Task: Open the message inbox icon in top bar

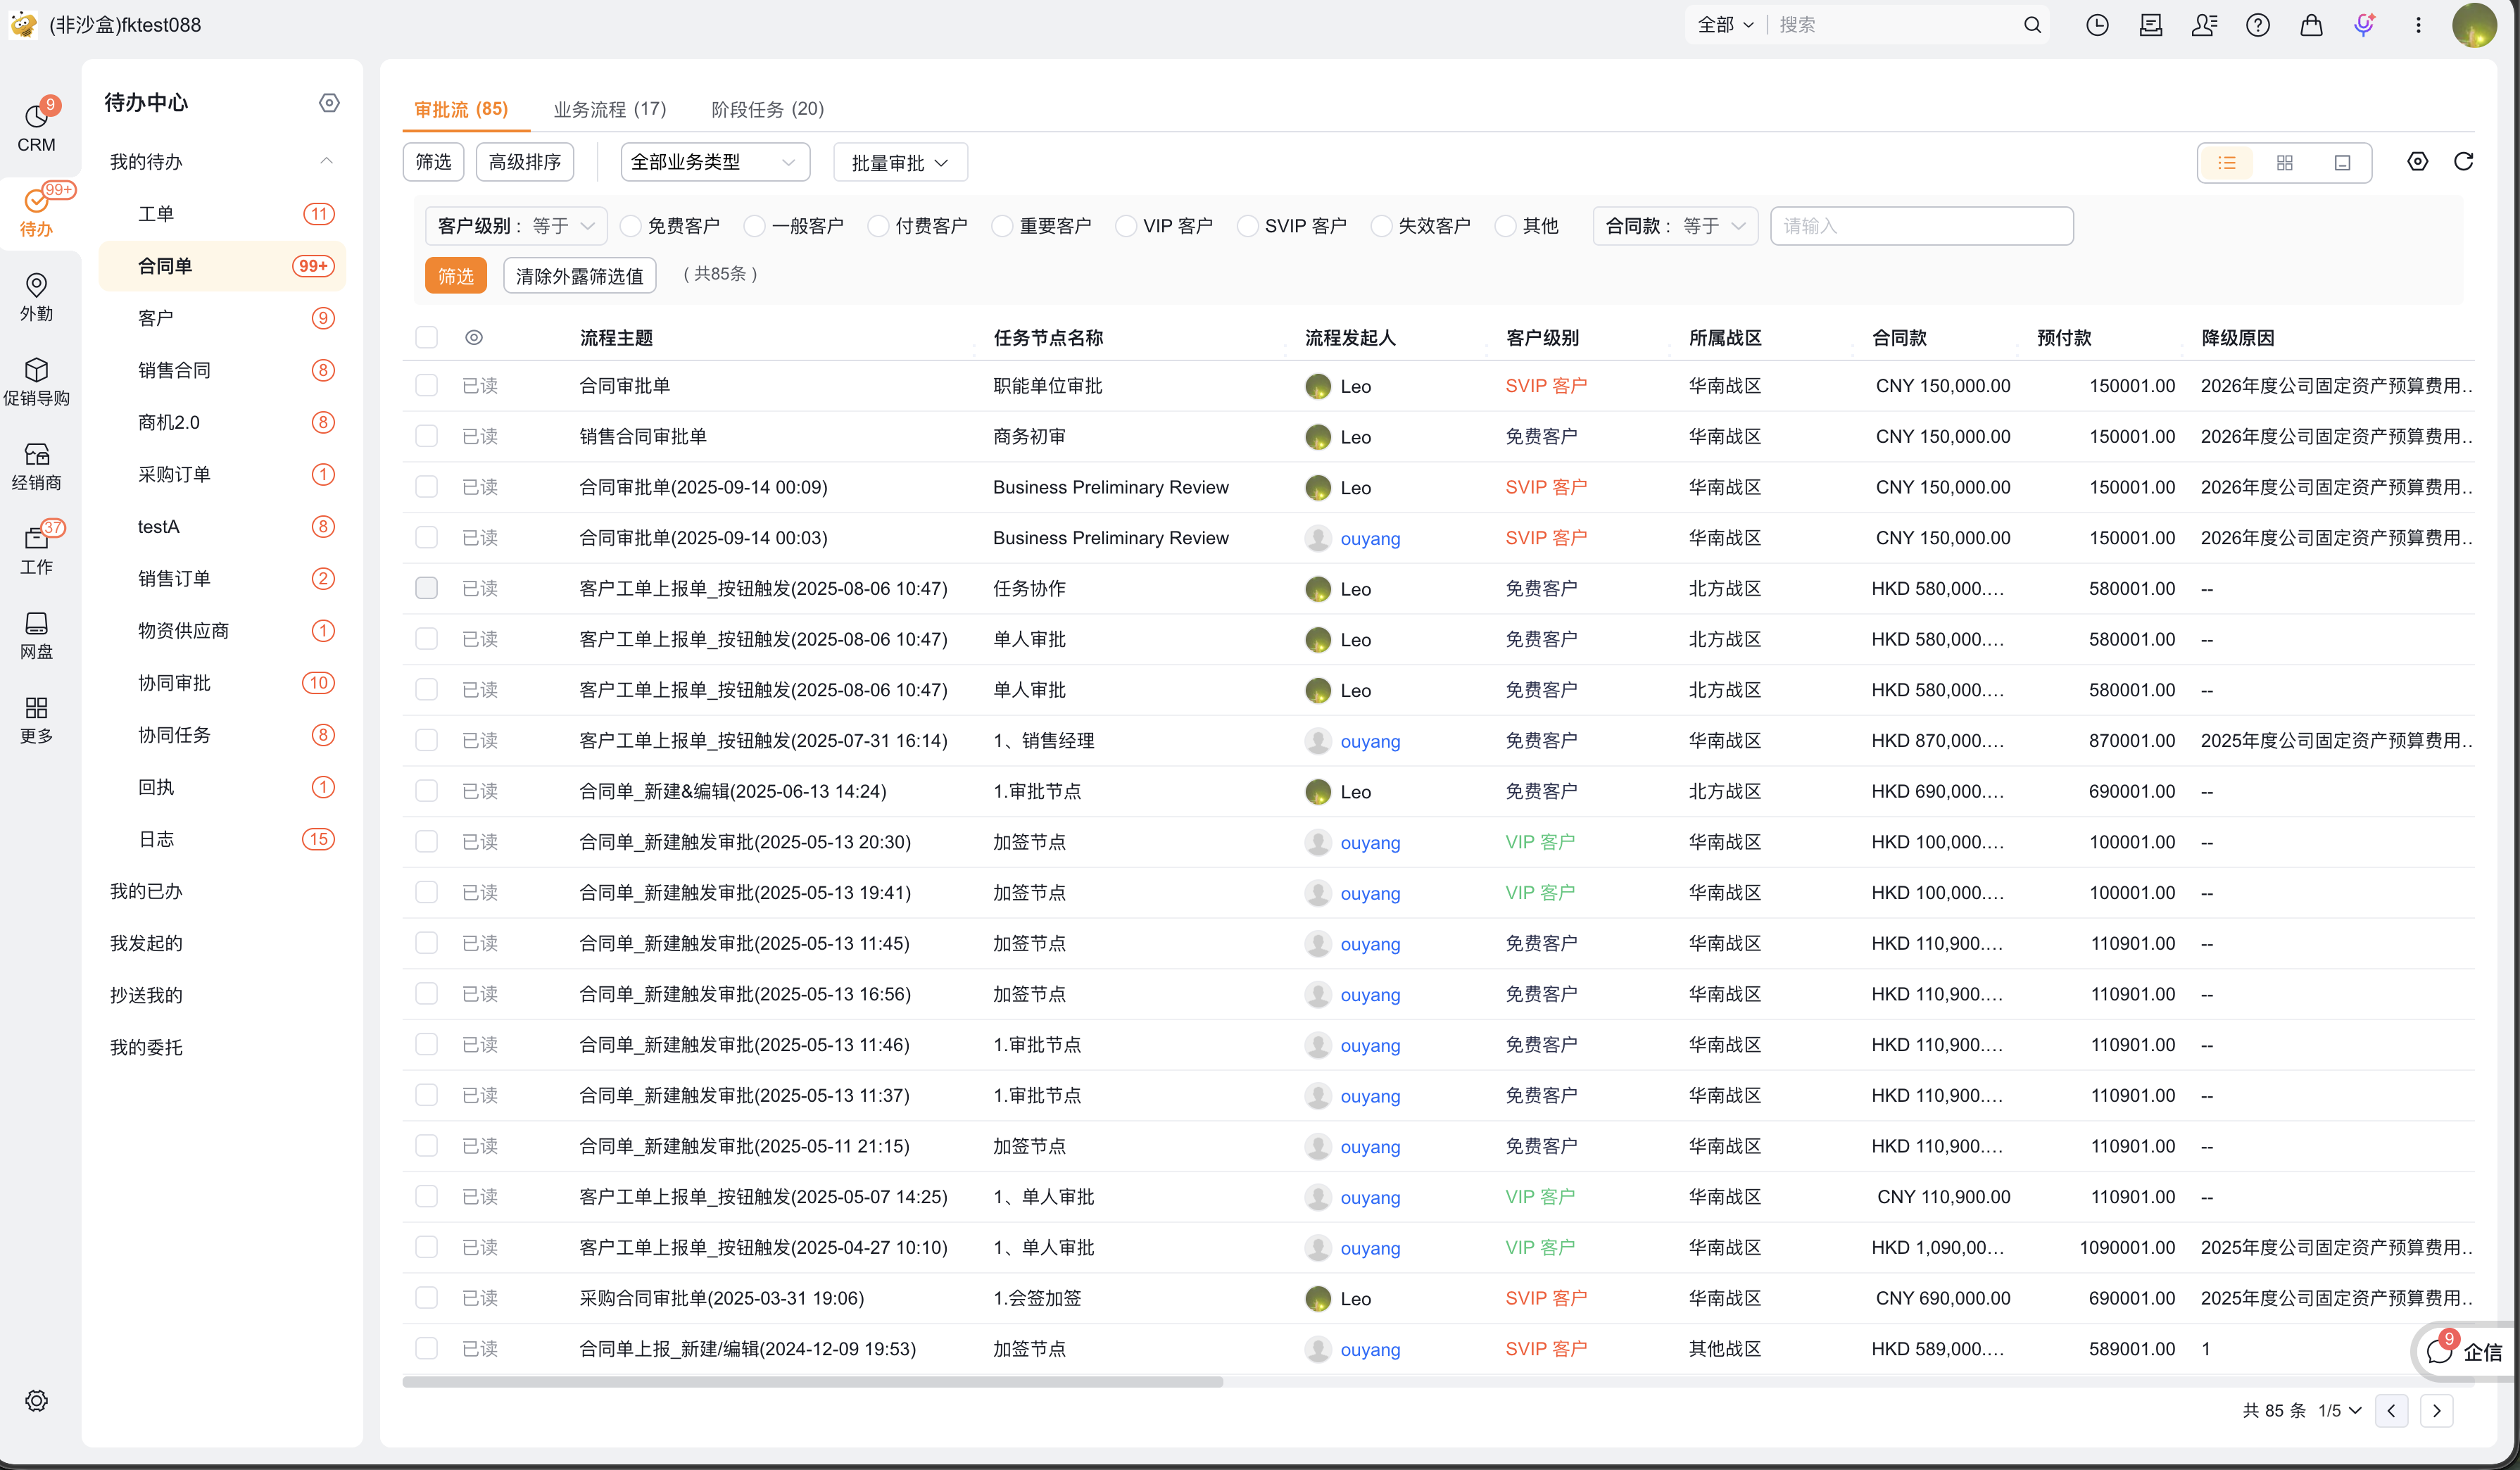Action: coord(2151,25)
